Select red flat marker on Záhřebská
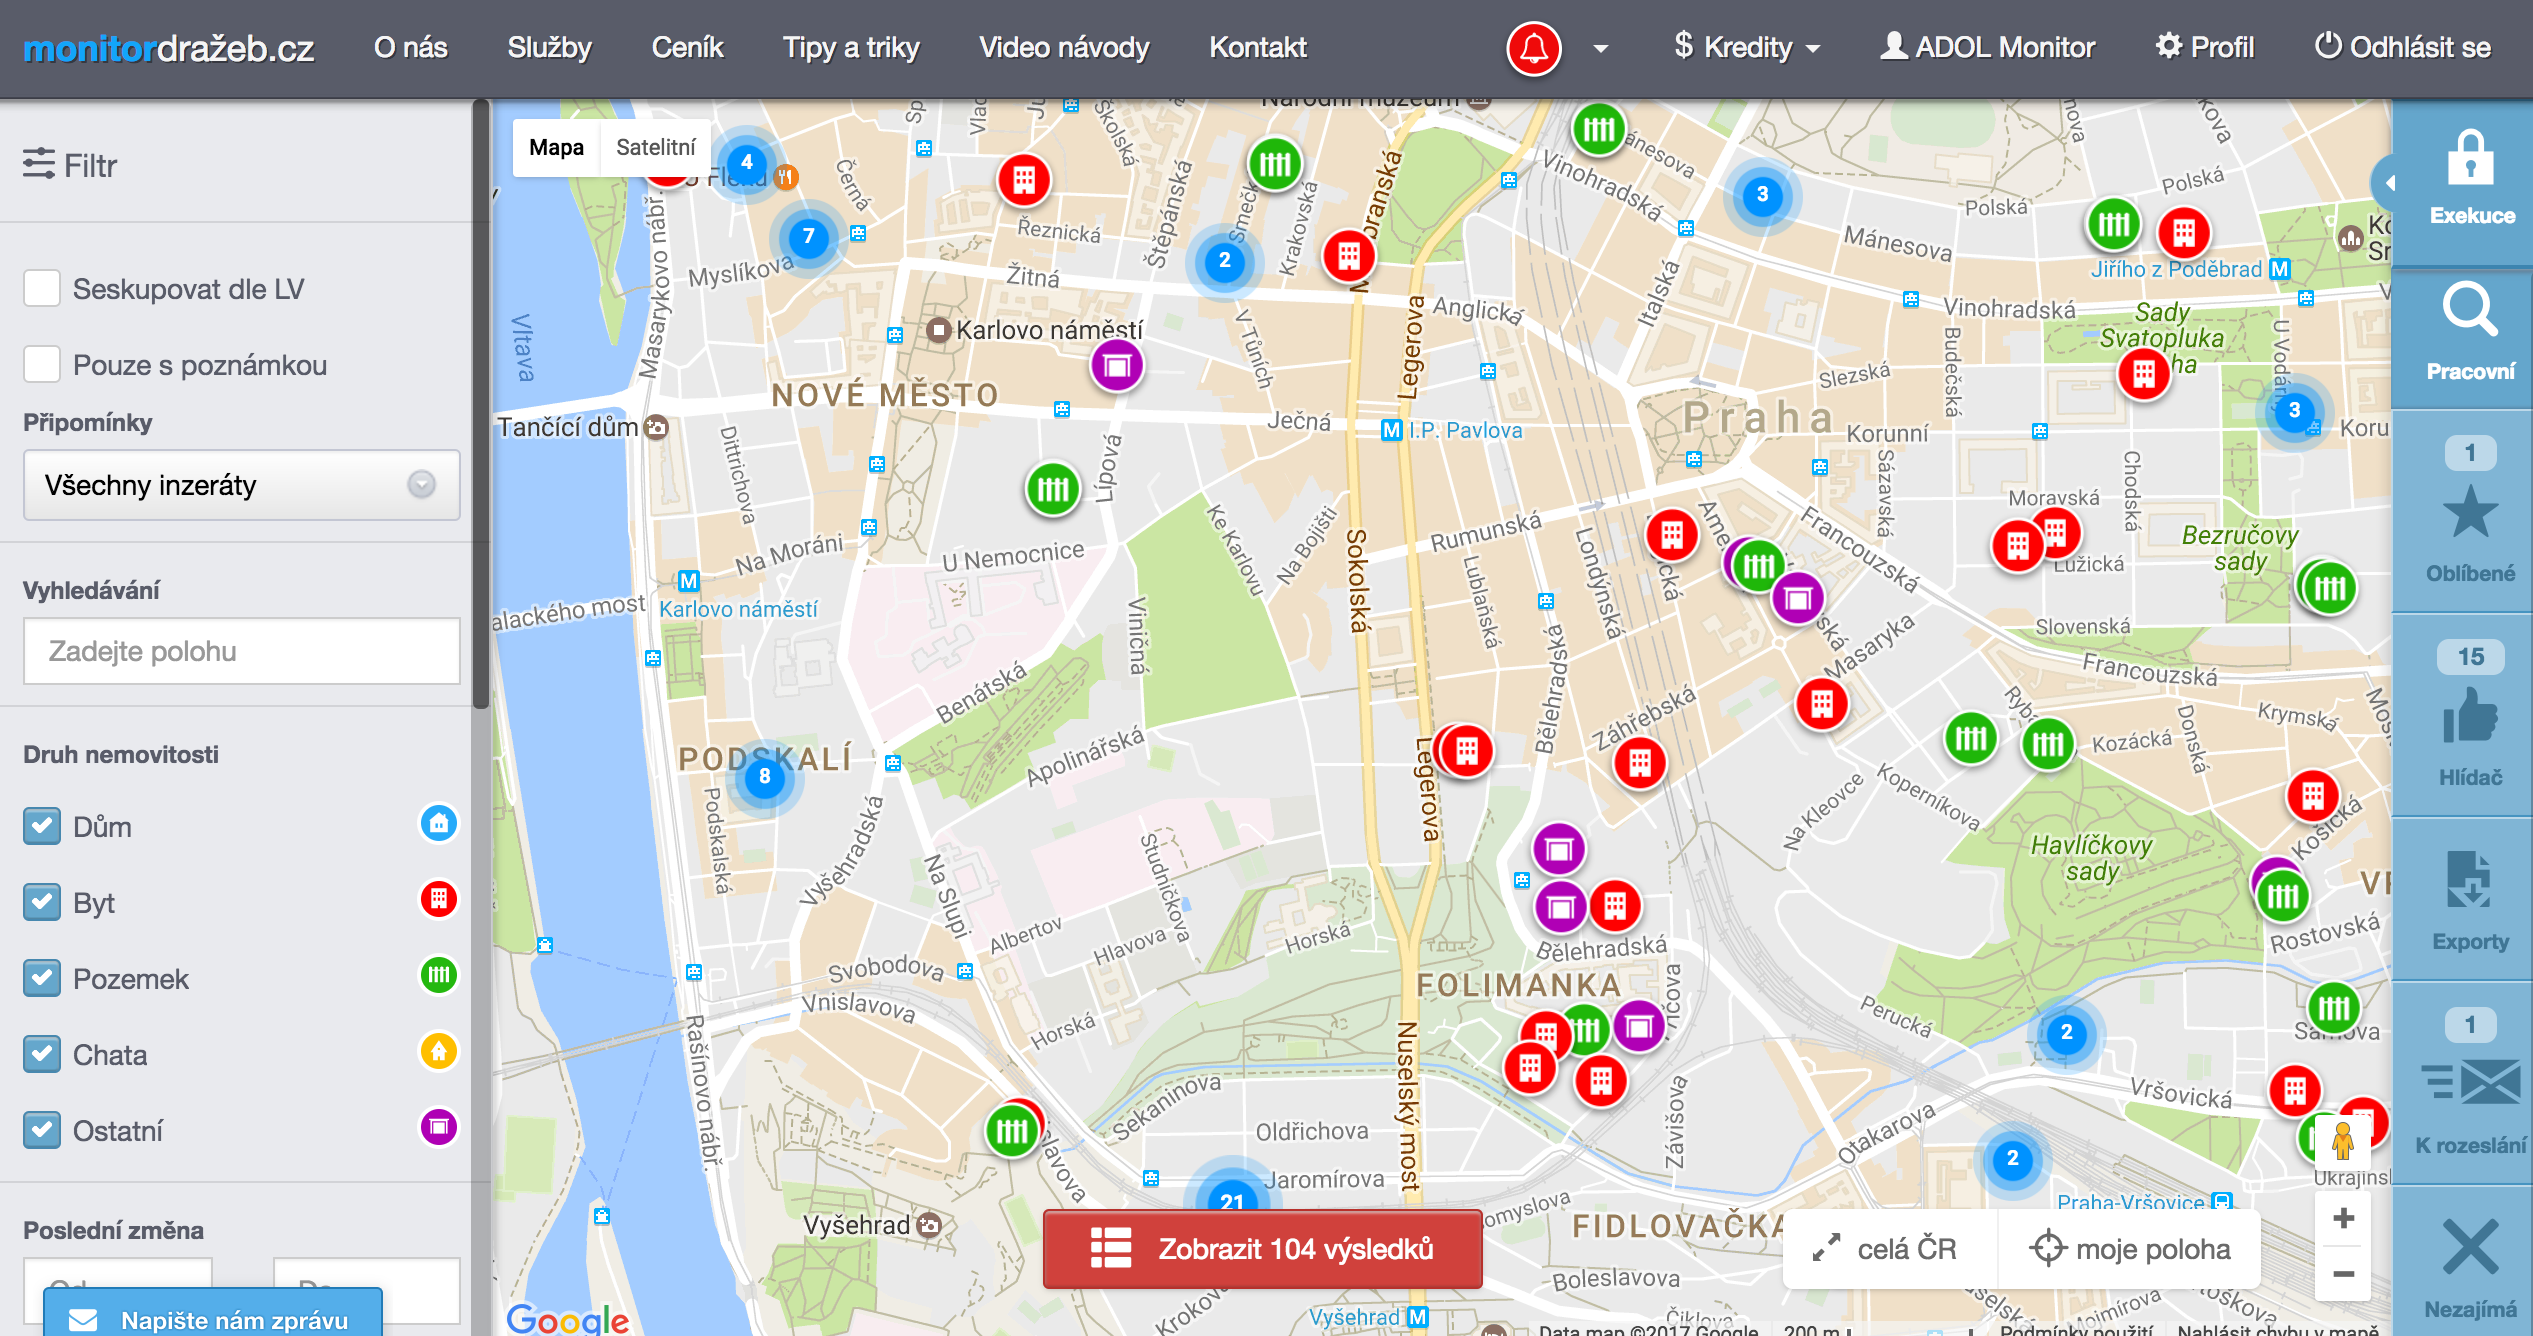Viewport: 2533px width, 1336px height. [1640, 764]
